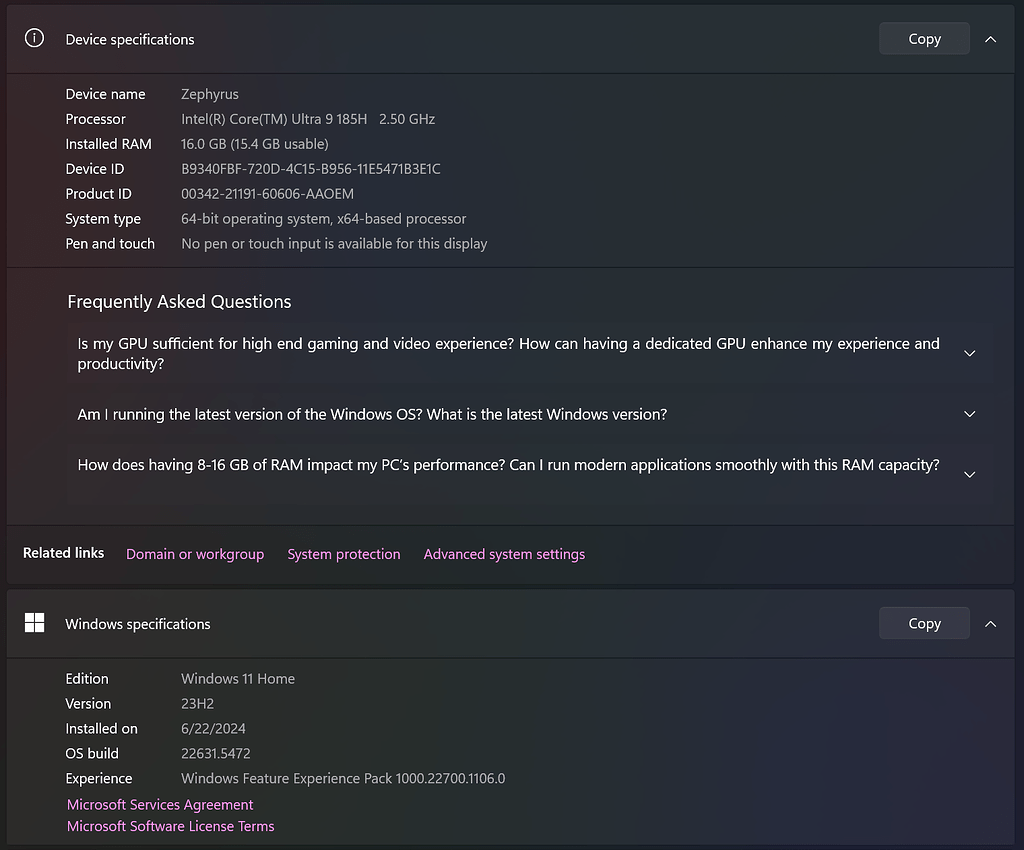Viewport: 1024px width, 850px height.
Task: Copy the Windows specifications details
Action: tap(923, 622)
